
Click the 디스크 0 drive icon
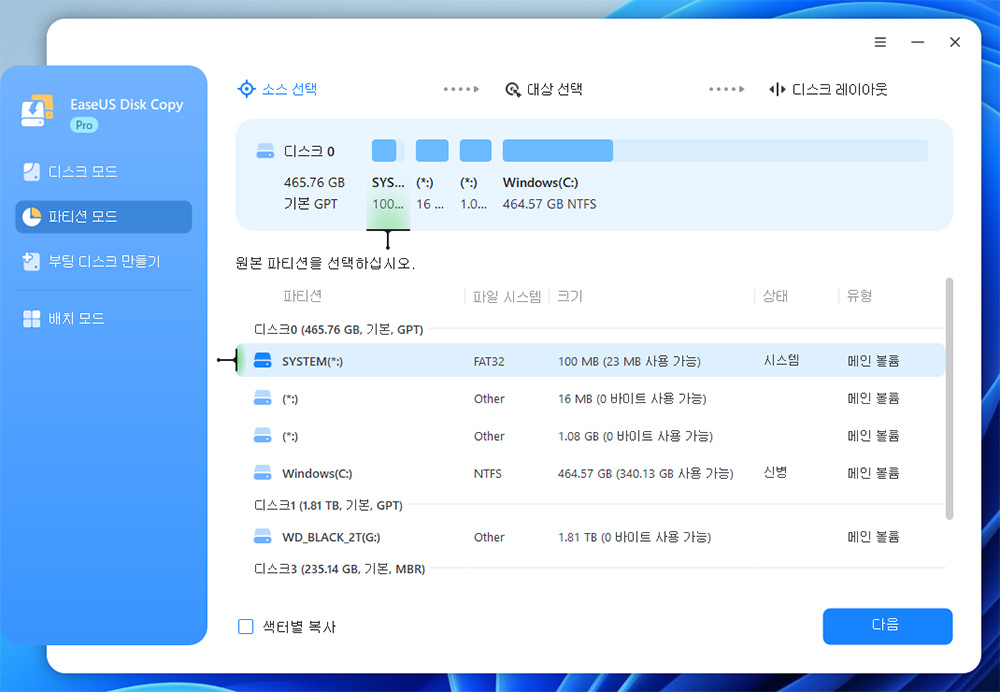[x=265, y=151]
